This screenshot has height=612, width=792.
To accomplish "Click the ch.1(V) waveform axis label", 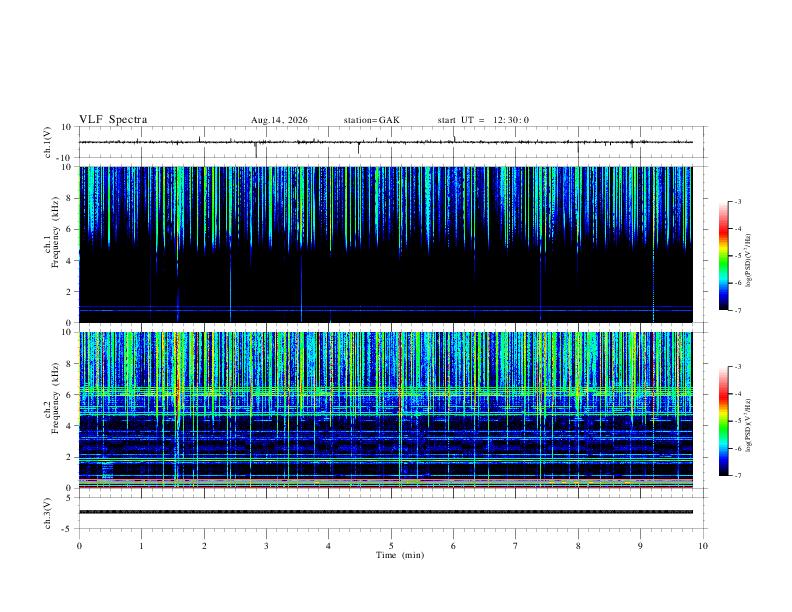I will [48, 142].
